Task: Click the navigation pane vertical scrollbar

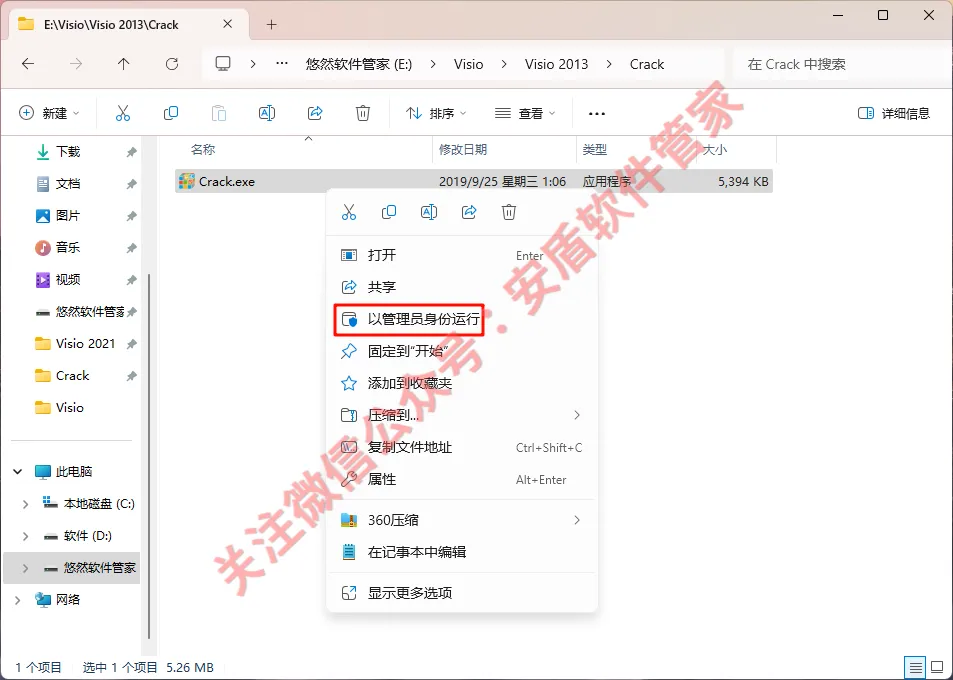Action: (x=150, y=456)
